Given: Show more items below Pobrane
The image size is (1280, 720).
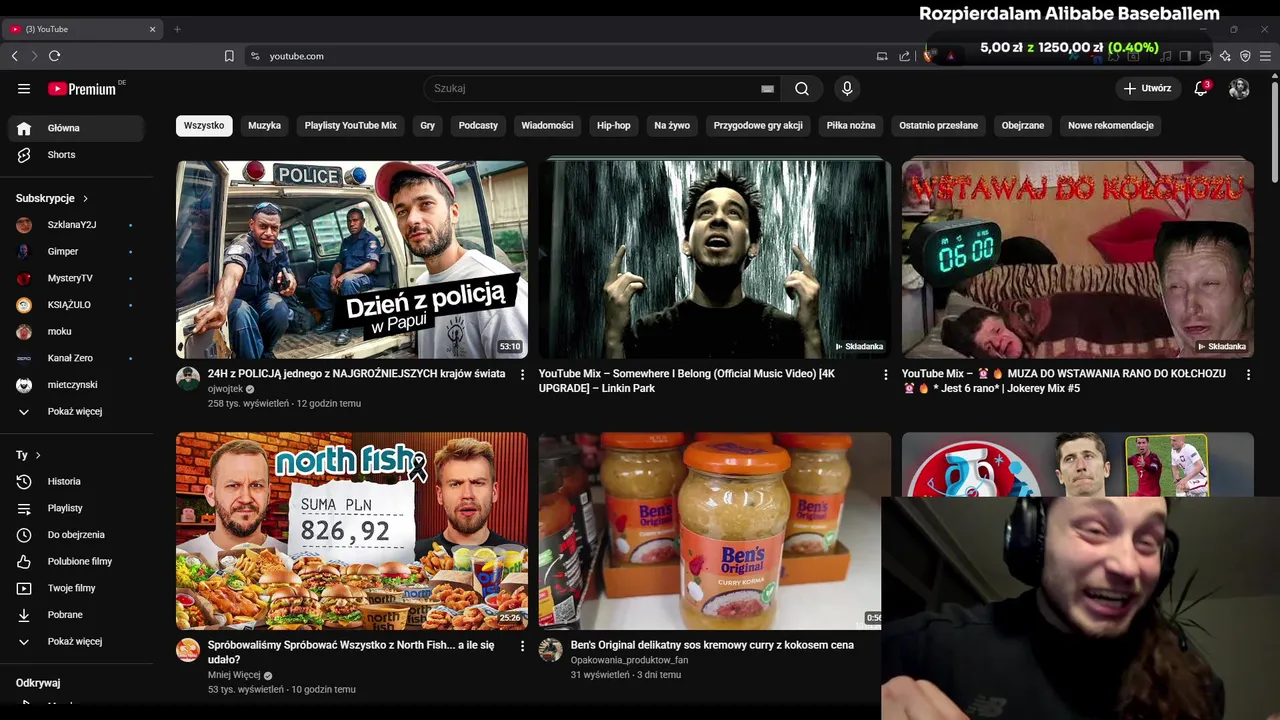Looking at the screenshot, I should 78,642.
